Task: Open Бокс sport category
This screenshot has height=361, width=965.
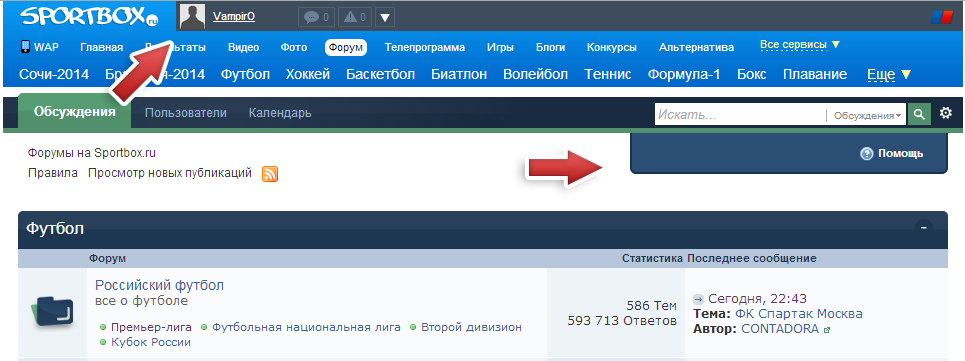Action: pos(751,74)
